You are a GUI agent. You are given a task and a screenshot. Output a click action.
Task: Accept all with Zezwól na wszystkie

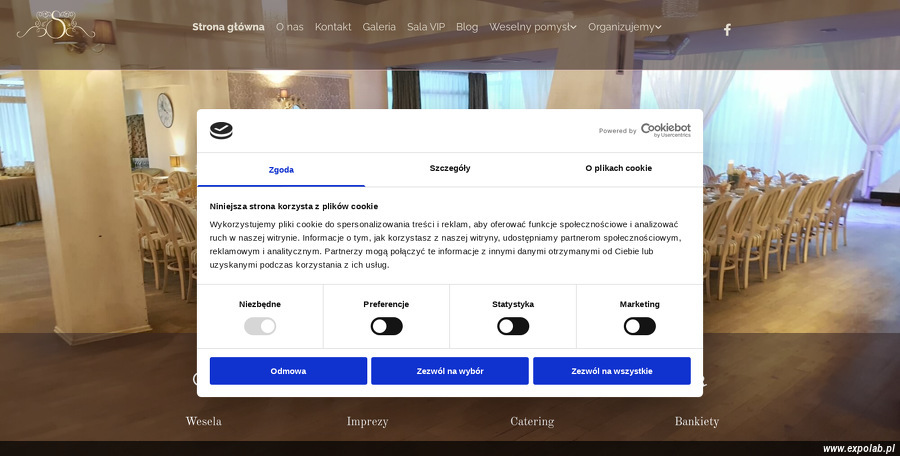pyautogui.click(x=611, y=371)
